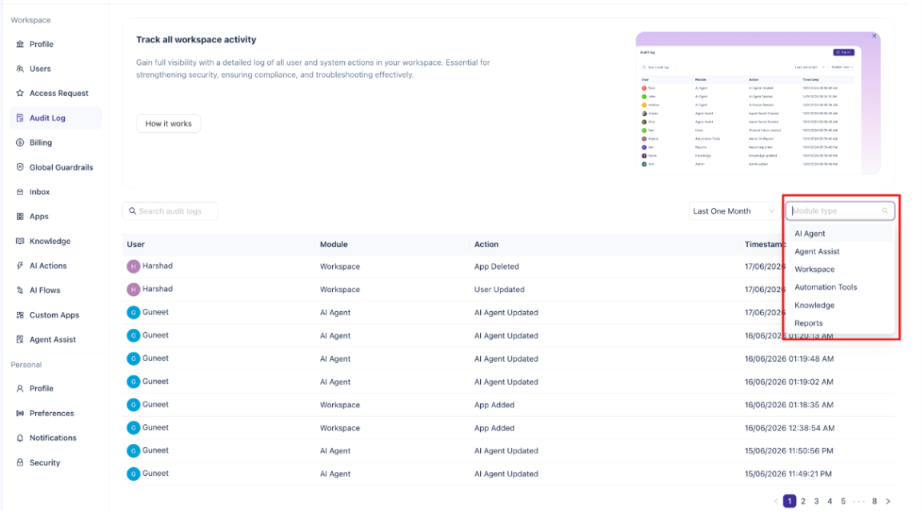Viewport: 922px width, 512px height.
Task: Open the Billing sidebar label
Action: click(x=41, y=143)
